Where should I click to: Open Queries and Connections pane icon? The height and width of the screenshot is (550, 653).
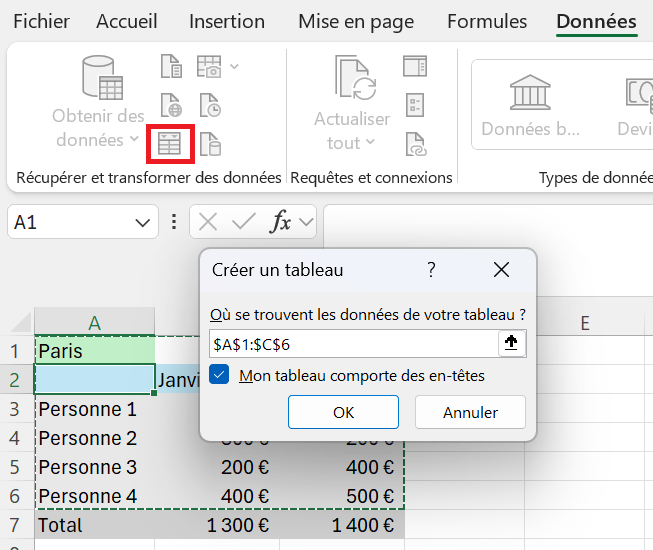point(415,67)
